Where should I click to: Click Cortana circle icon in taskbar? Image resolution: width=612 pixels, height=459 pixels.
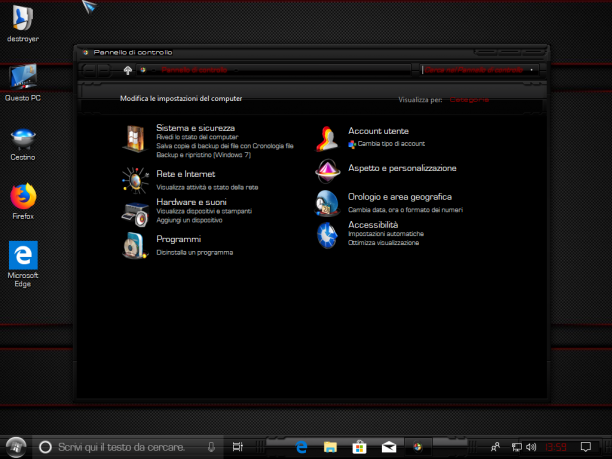[45, 447]
